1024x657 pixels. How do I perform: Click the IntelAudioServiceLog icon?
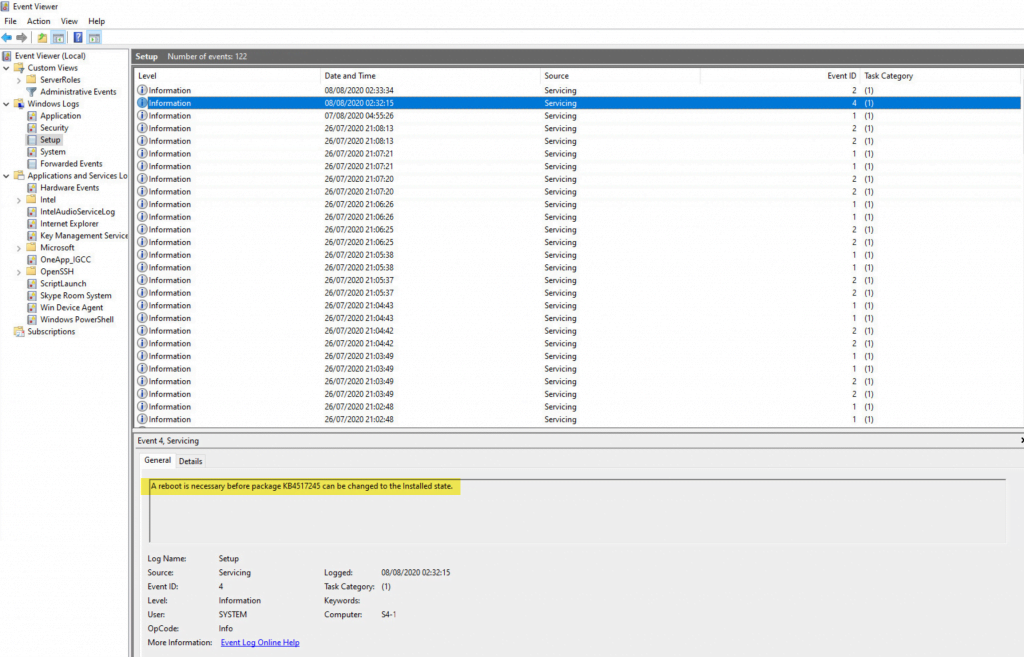click(31, 212)
